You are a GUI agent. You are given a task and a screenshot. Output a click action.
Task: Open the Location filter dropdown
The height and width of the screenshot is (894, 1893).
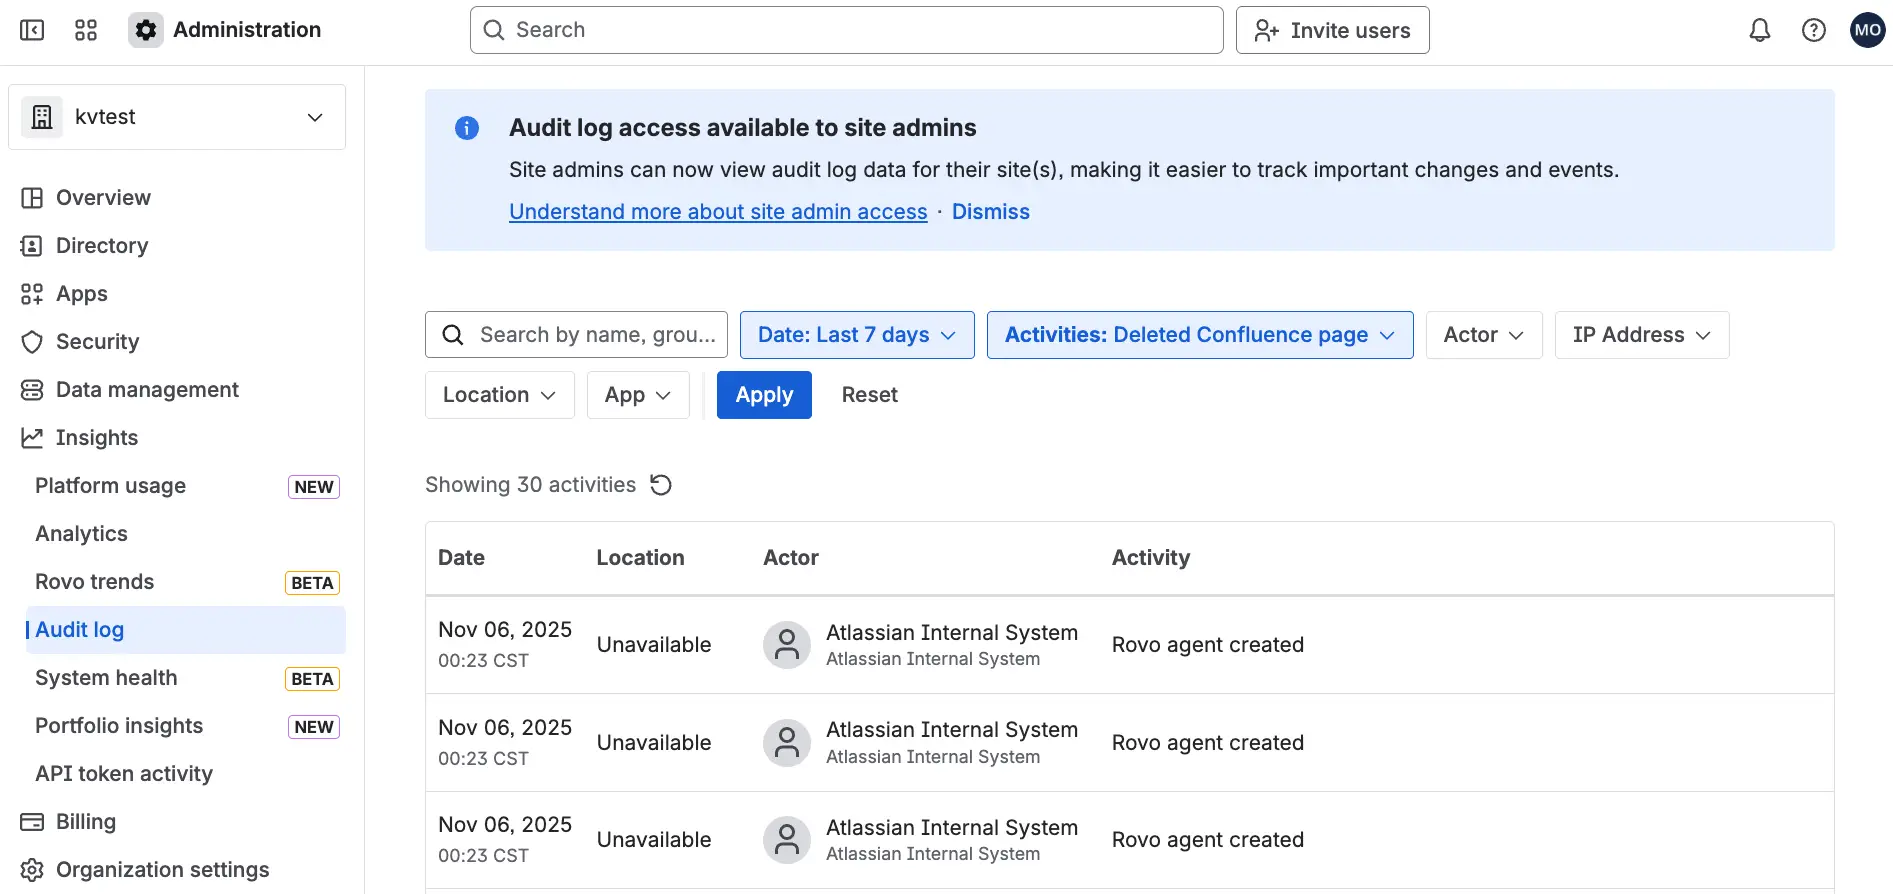500,395
